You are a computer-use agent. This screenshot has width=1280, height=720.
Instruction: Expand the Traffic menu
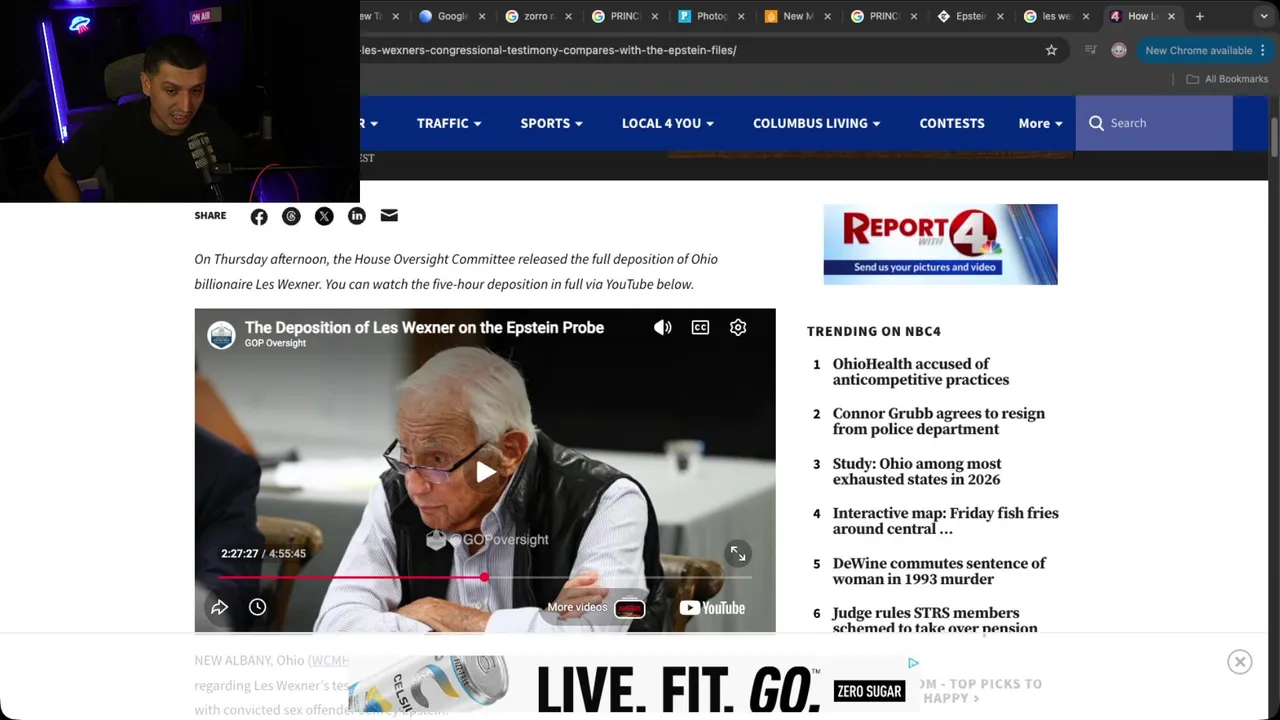point(449,123)
